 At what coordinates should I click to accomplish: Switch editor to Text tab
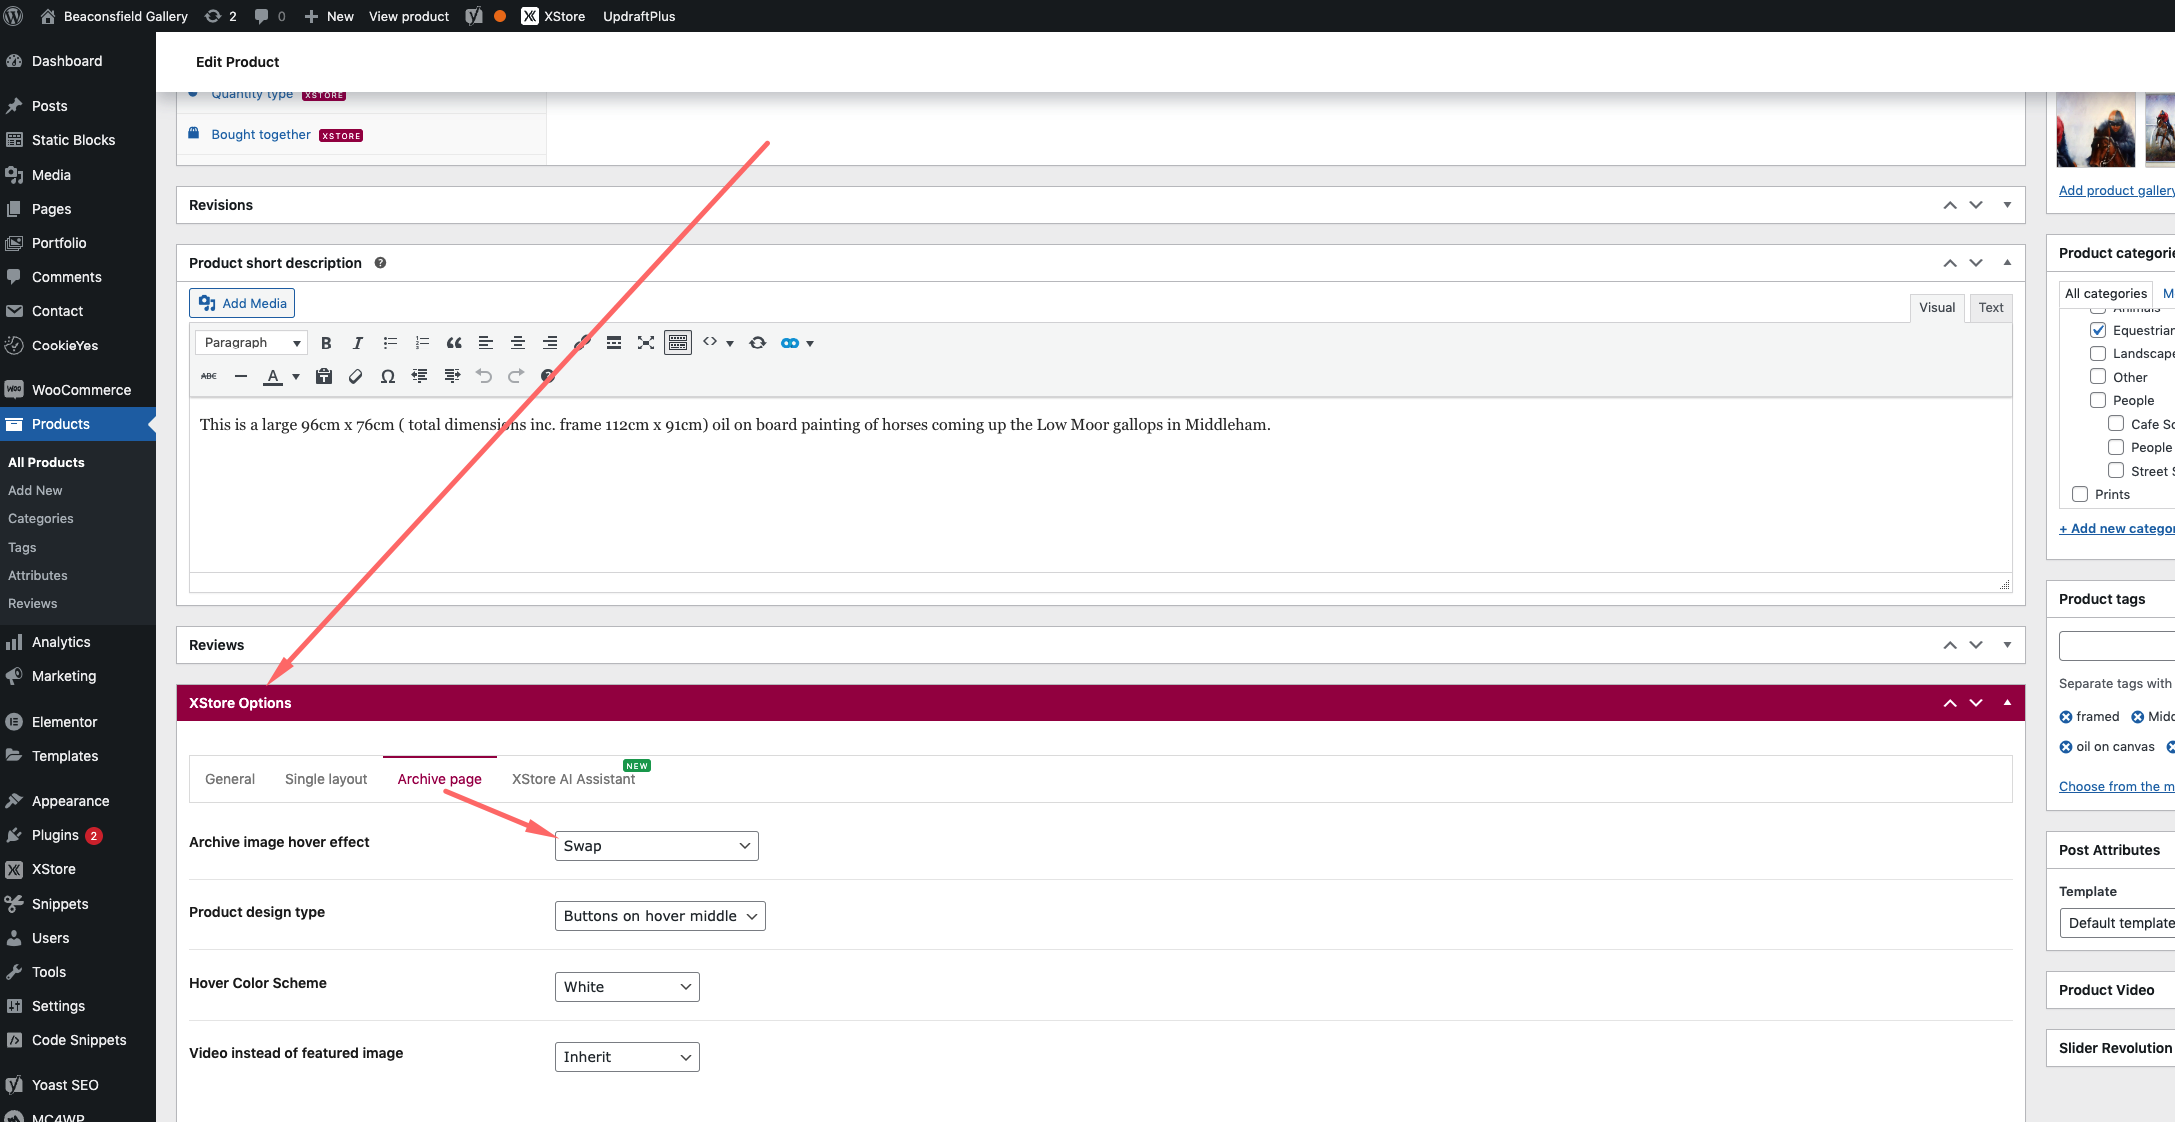tap(1991, 307)
